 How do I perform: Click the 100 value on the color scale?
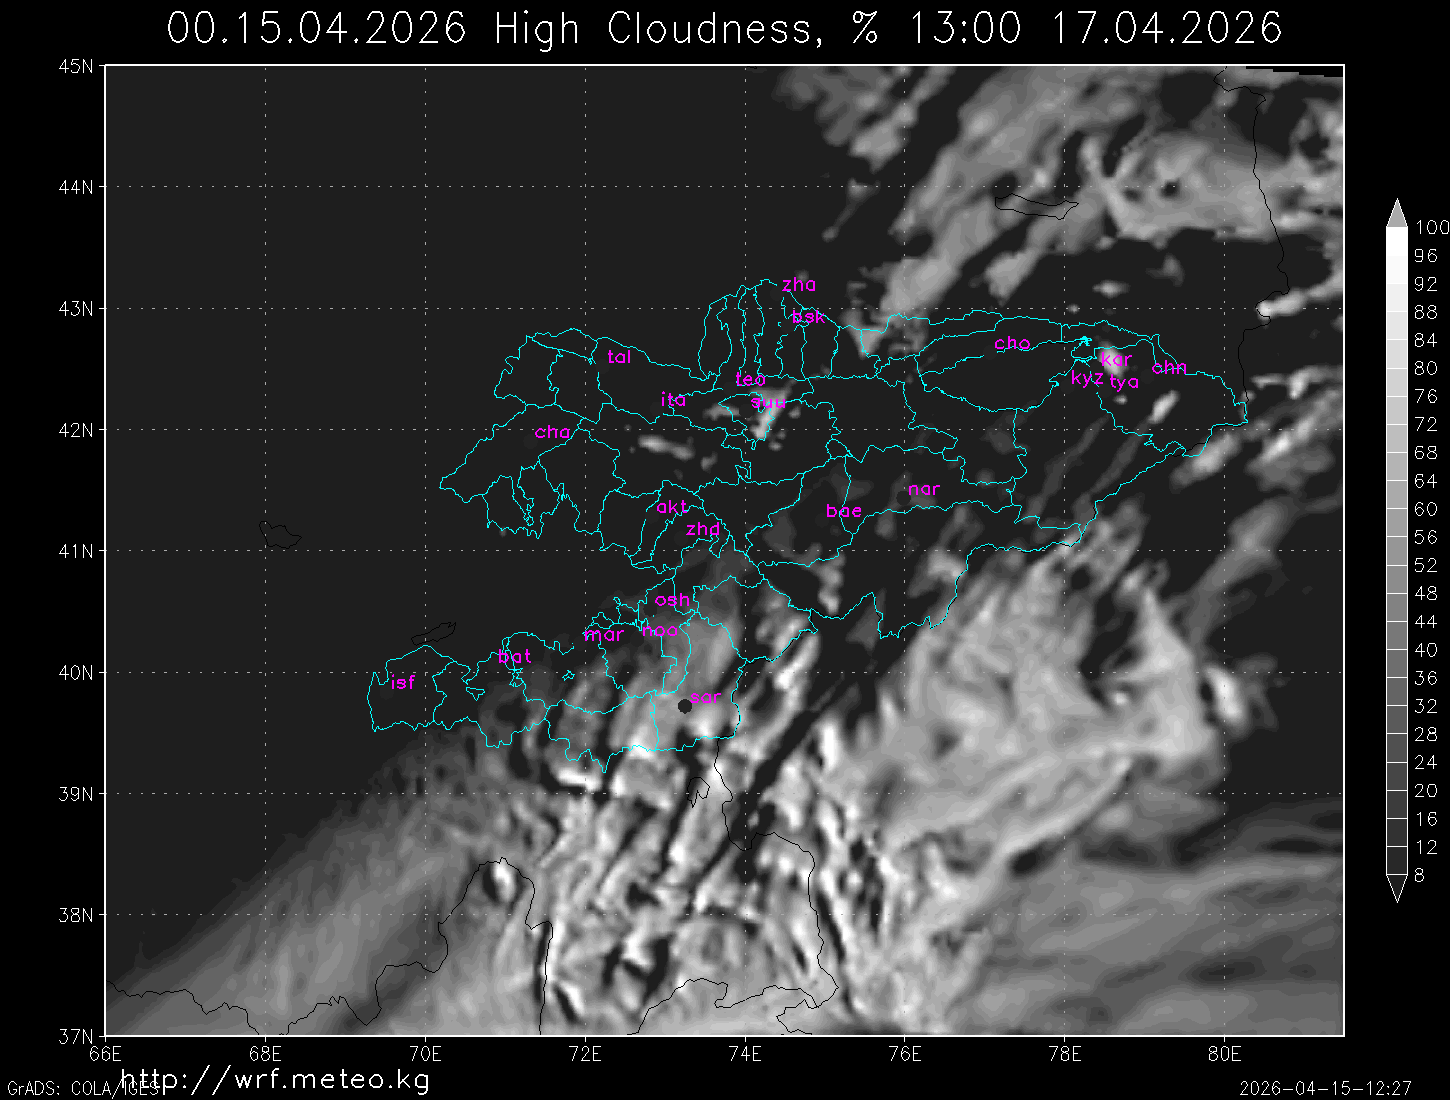coord(1431,228)
